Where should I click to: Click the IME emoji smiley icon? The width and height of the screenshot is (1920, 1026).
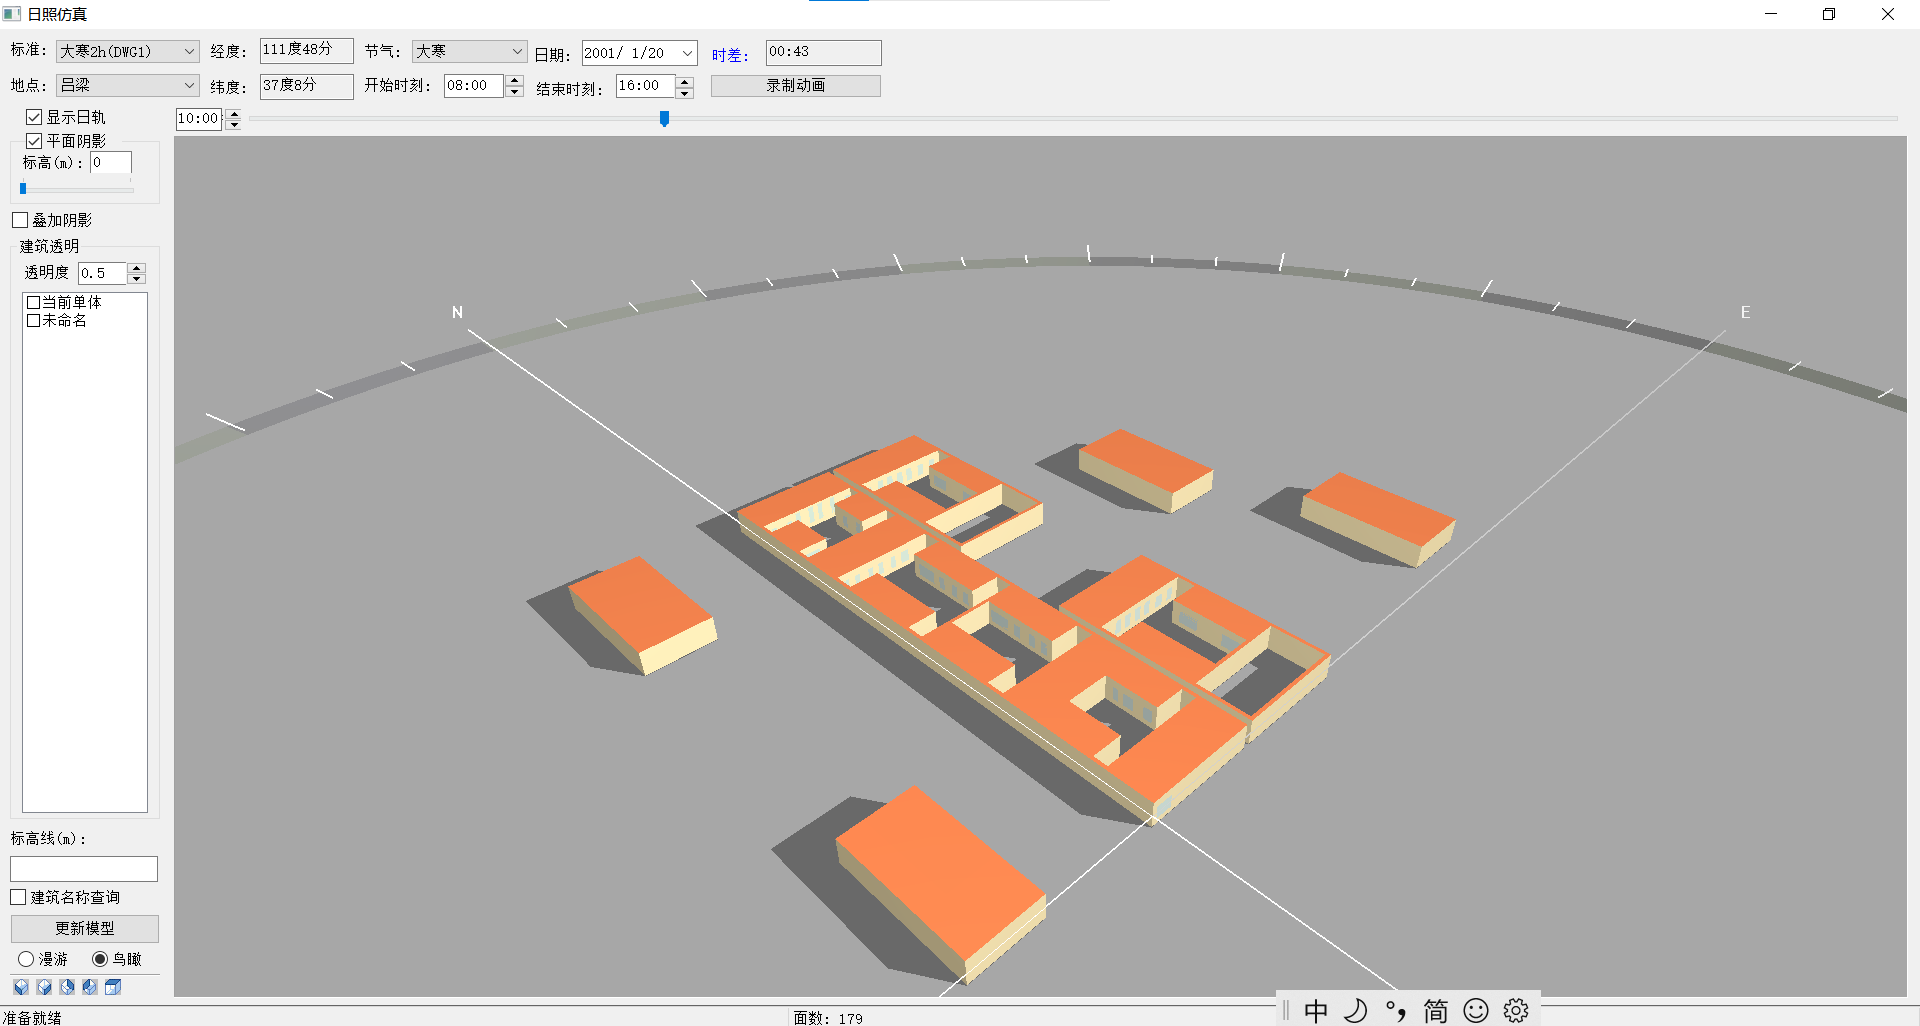(1476, 1011)
